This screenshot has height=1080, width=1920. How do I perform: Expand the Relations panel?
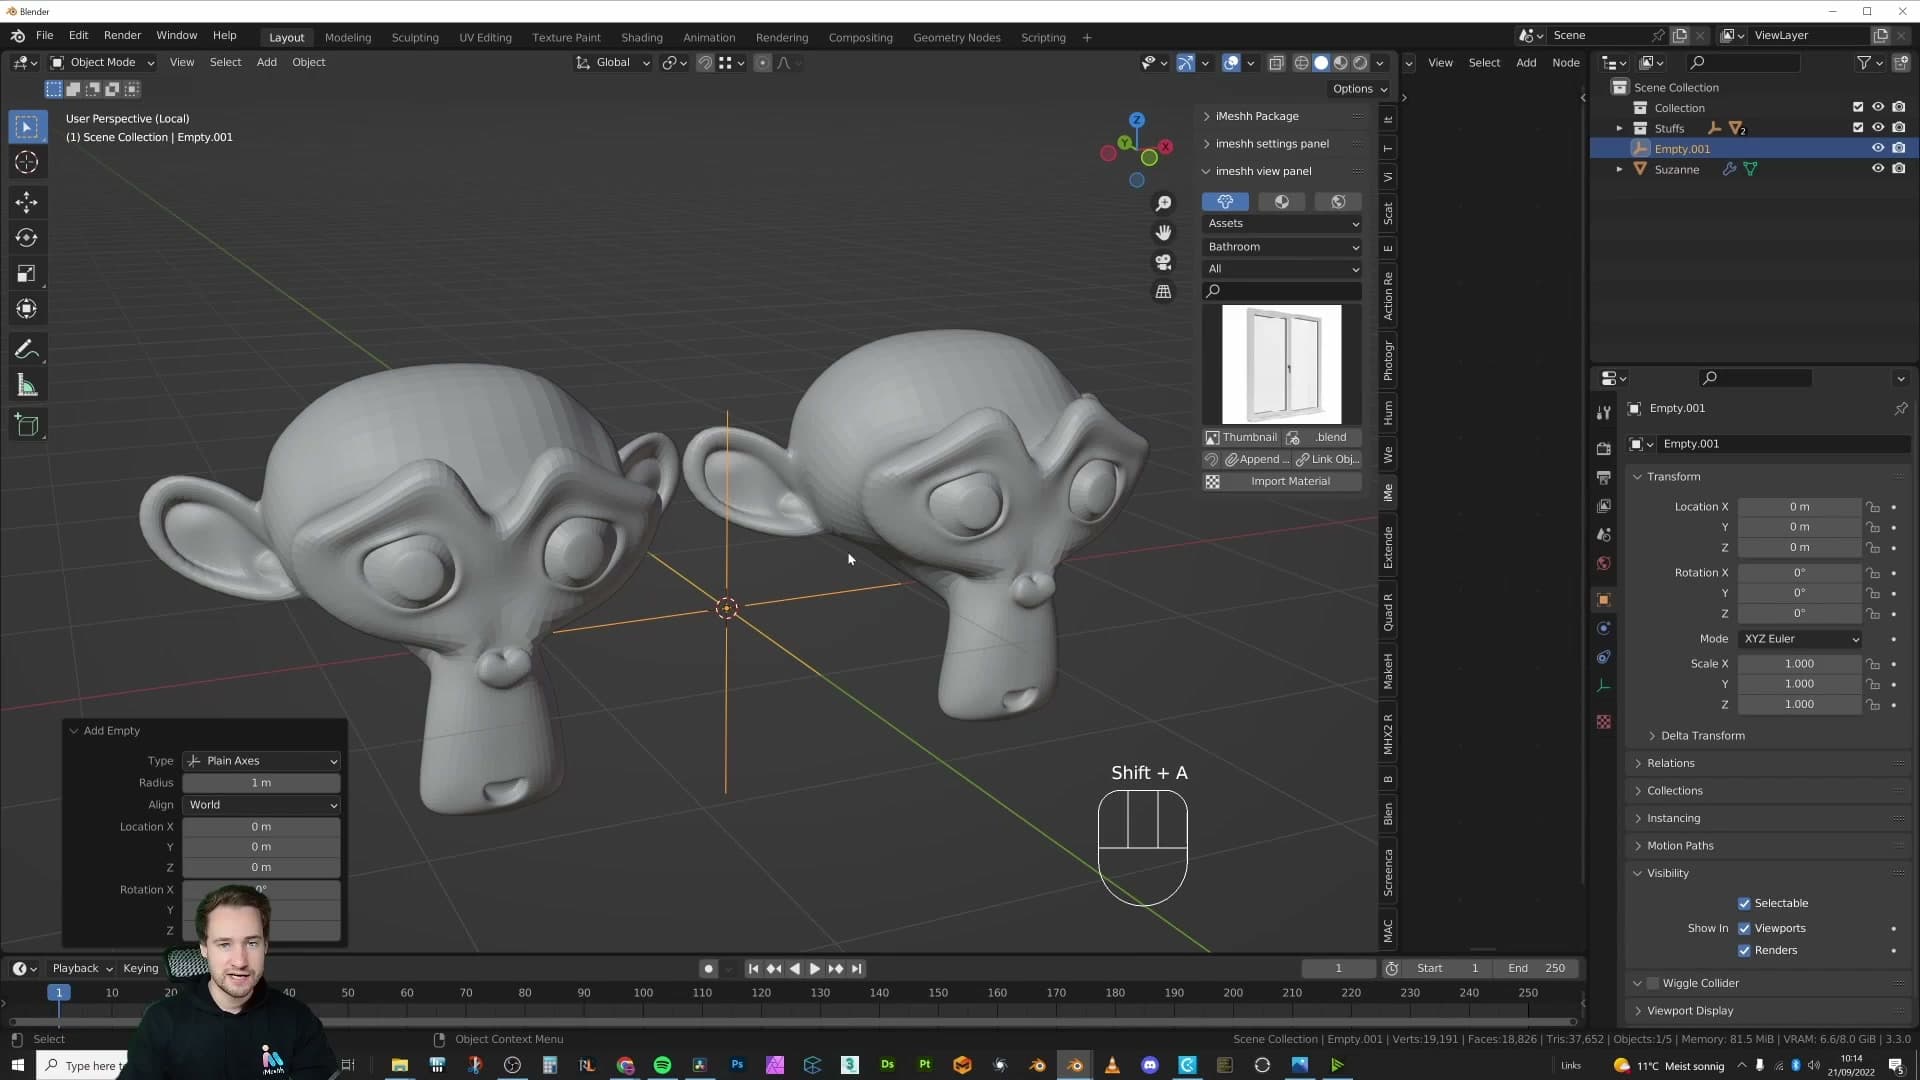[x=1671, y=764]
